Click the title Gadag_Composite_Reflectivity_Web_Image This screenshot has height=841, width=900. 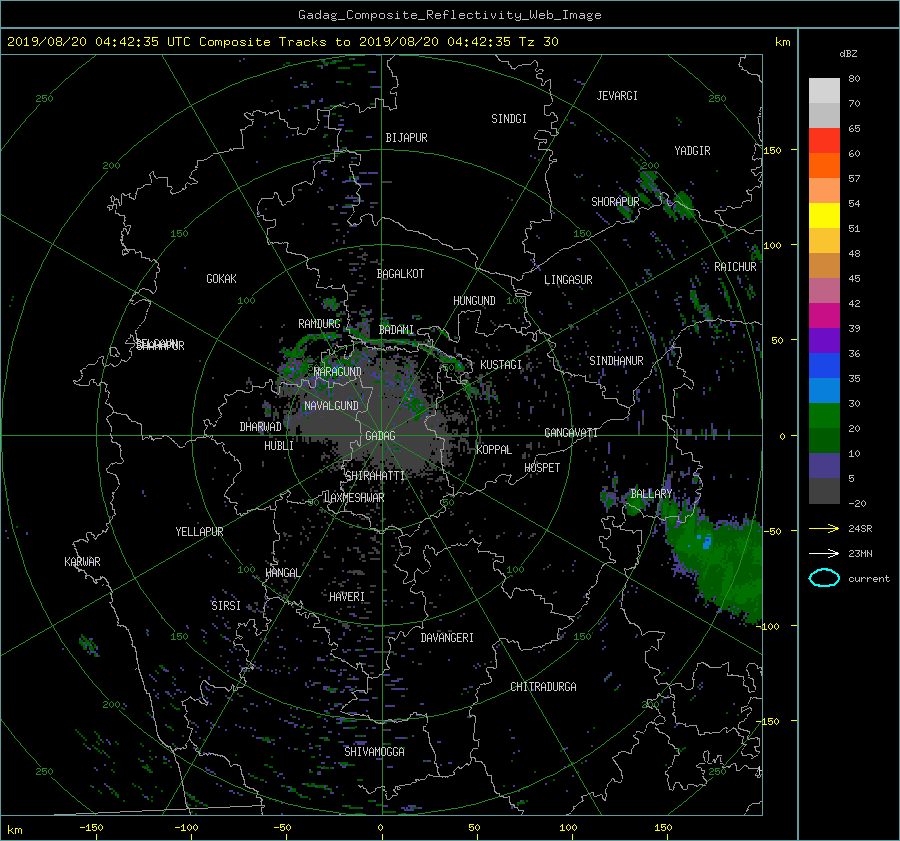click(x=450, y=15)
